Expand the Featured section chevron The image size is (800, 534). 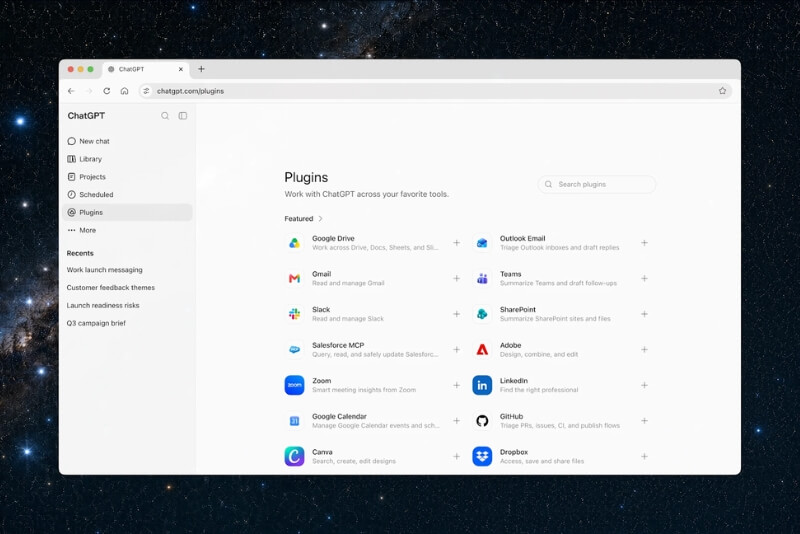click(x=320, y=219)
